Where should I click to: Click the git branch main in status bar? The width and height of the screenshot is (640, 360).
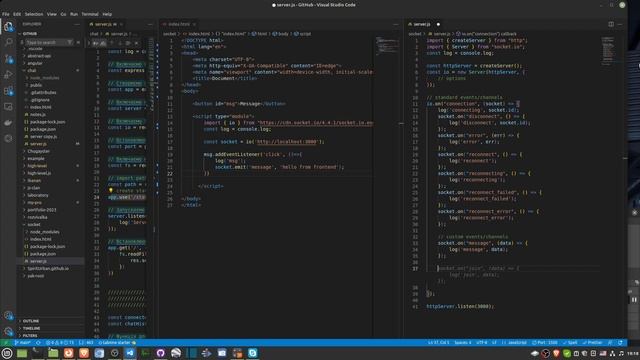(x=23, y=342)
